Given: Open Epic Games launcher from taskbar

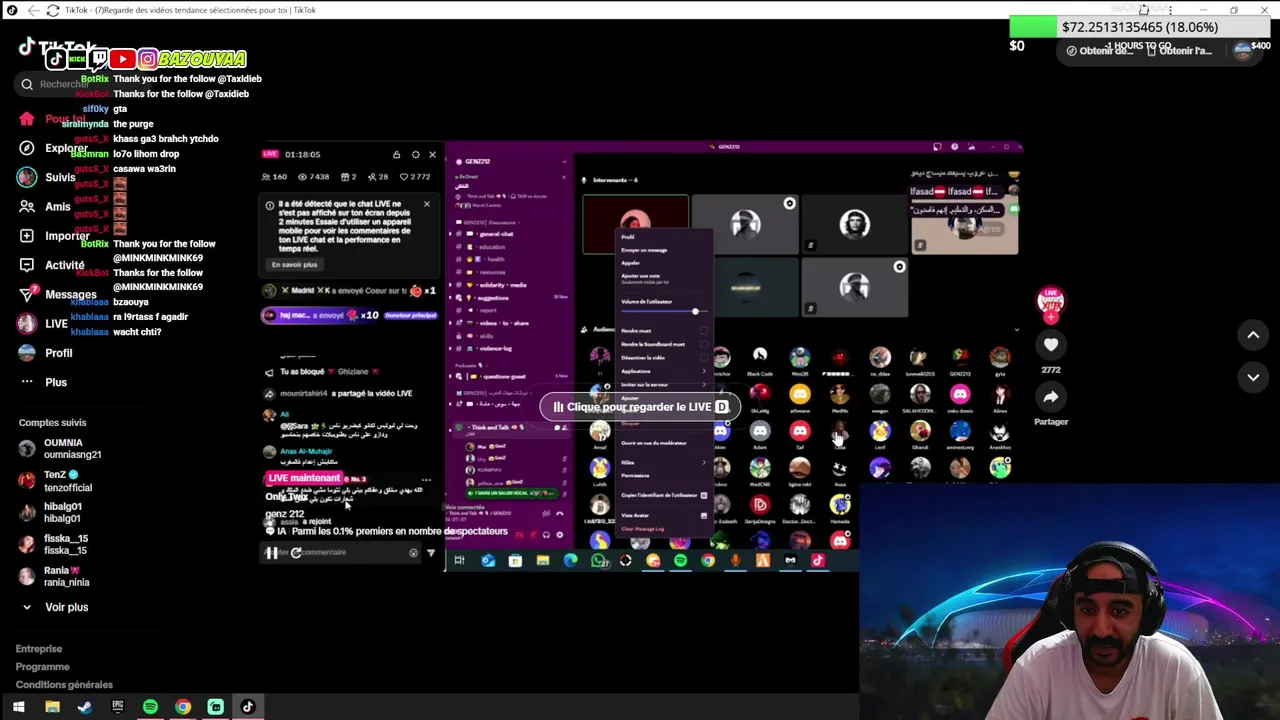Looking at the screenshot, I should [x=118, y=707].
